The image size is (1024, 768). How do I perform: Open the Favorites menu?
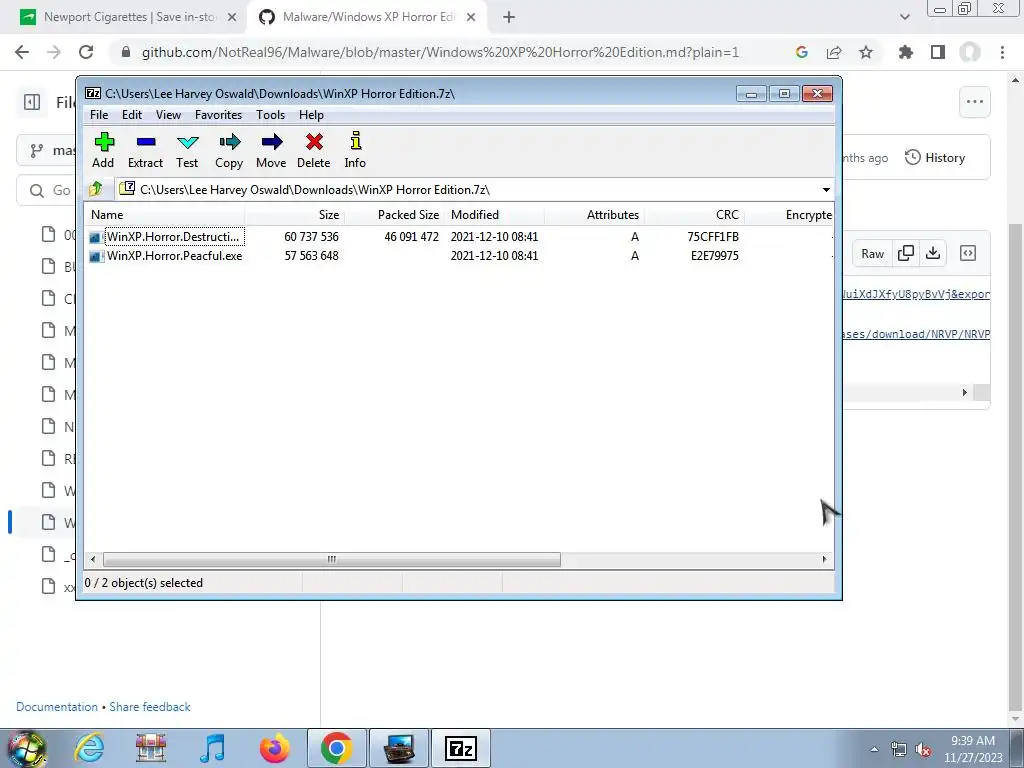[218, 115]
